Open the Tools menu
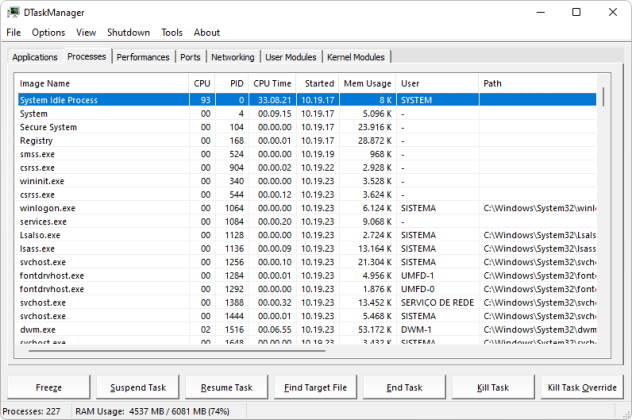Image resolution: width=632 pixels, height=420 pixels. 172,33
